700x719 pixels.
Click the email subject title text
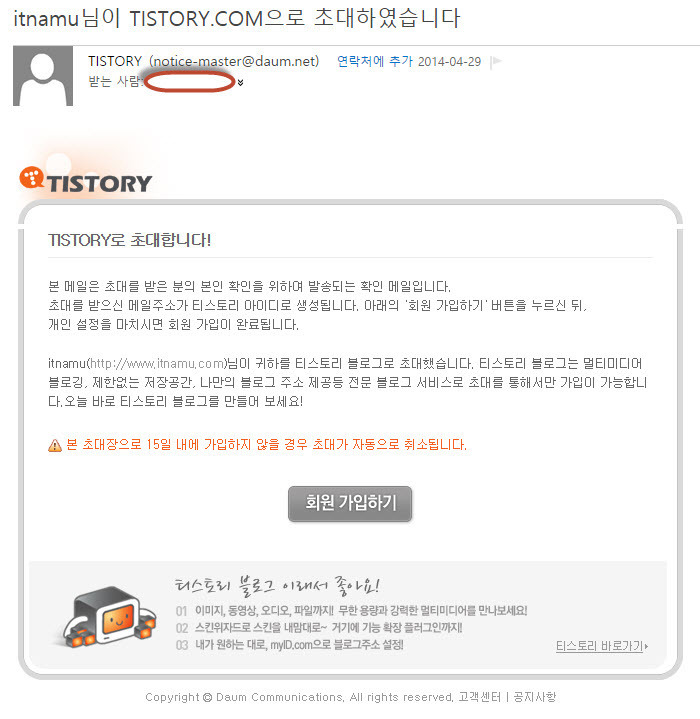pyautogui.click(x=237, y=19)
